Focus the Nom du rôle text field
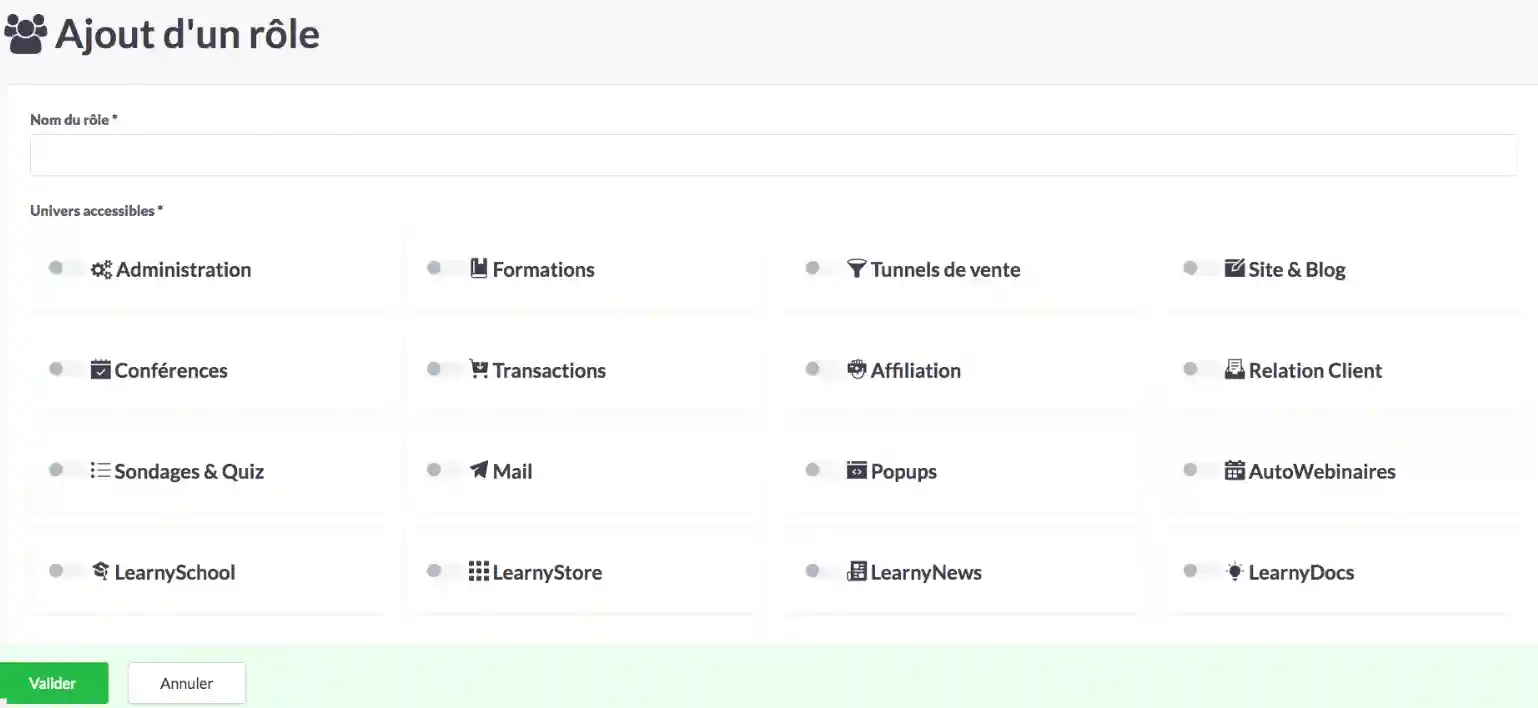The image size is (1538, 708). tap(773, 155)
